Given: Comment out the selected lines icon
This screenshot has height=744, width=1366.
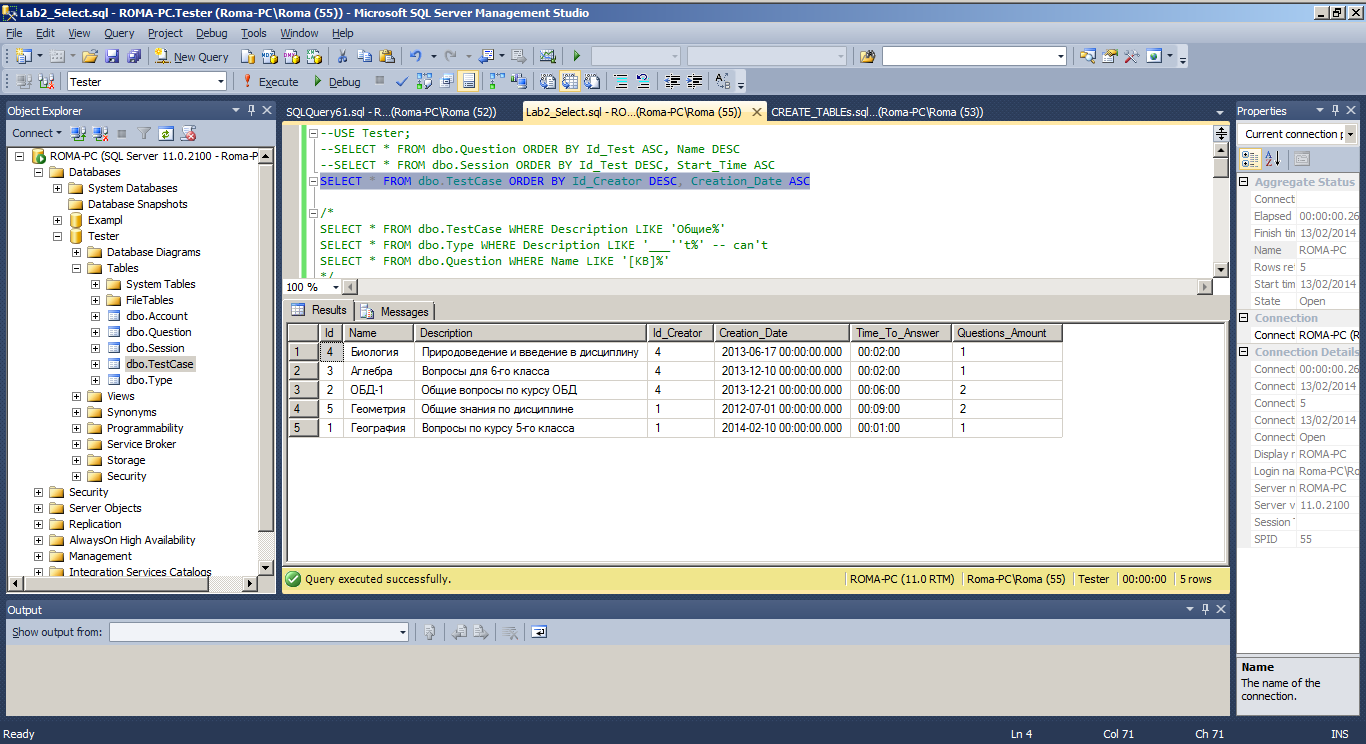Looking at the screenshot, I should coord(621,82).
